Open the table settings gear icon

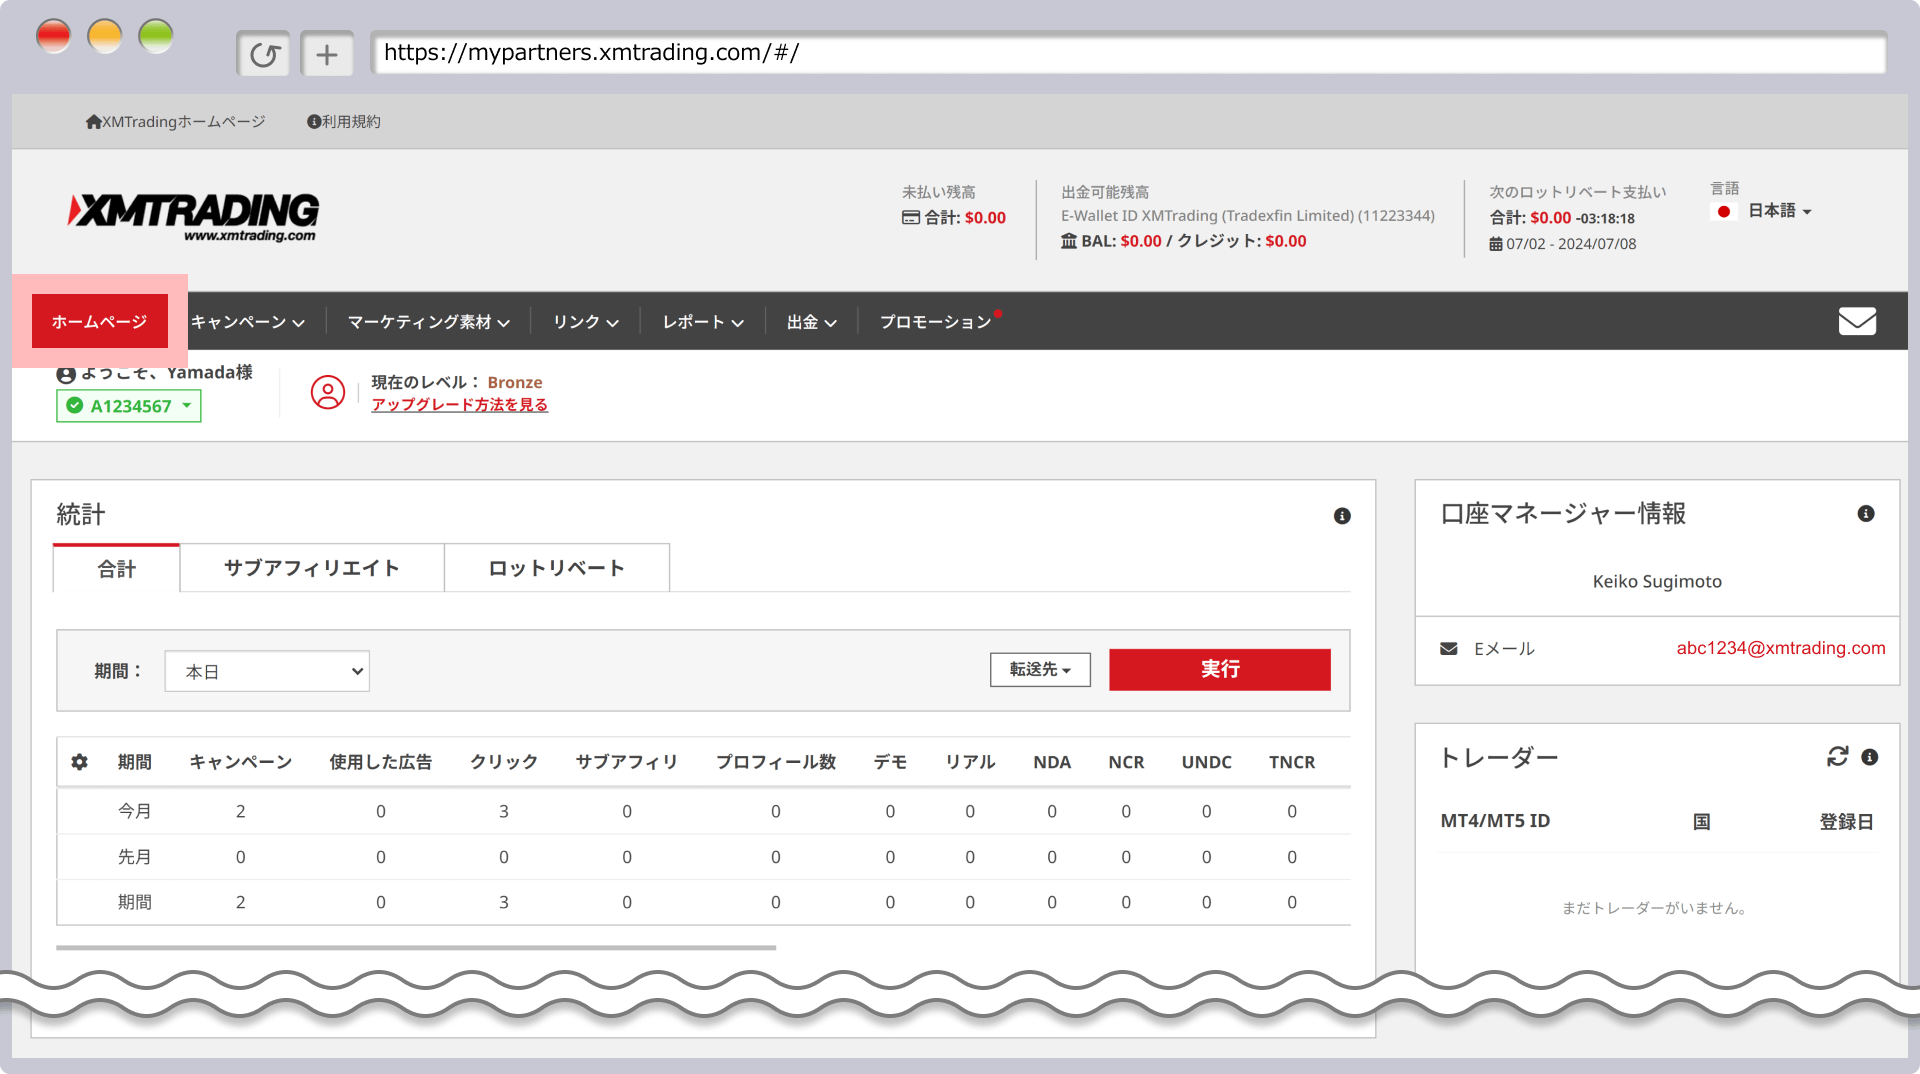[80, 762]
